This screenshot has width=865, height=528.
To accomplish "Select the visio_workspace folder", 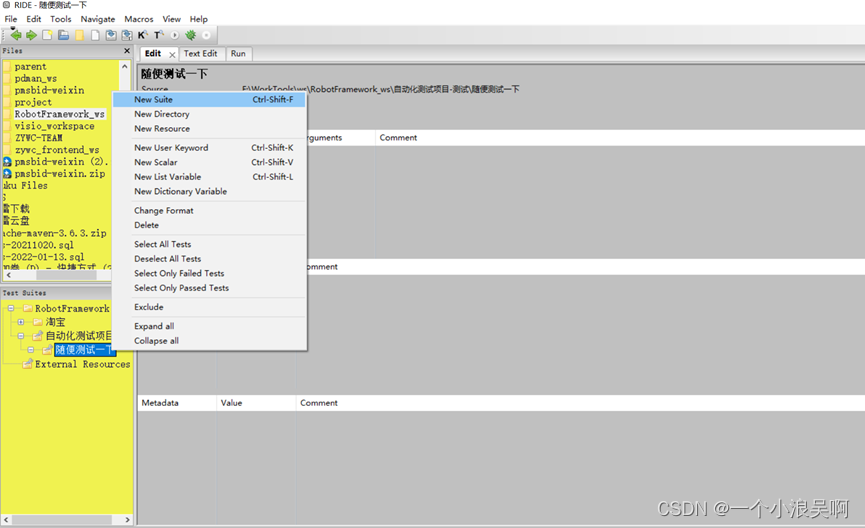I will pyautogui.click(x=54, y=126).
